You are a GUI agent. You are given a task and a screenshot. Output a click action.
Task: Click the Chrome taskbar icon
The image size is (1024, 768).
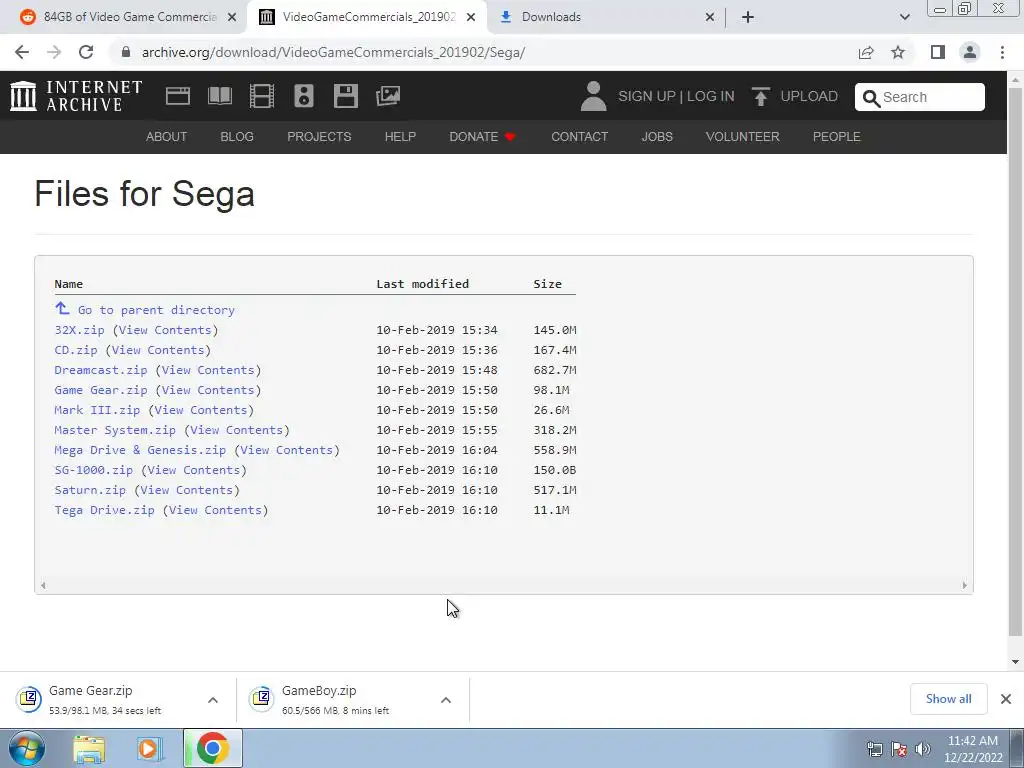coord(212,748)
